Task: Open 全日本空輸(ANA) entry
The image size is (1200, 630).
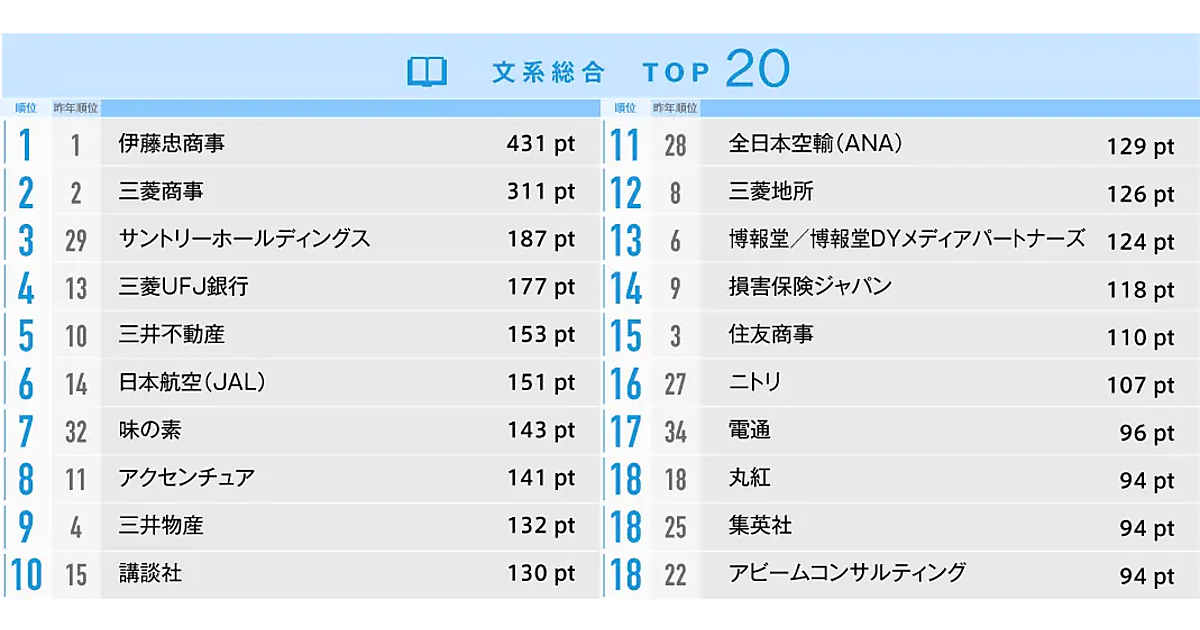Action: (815, 144)
